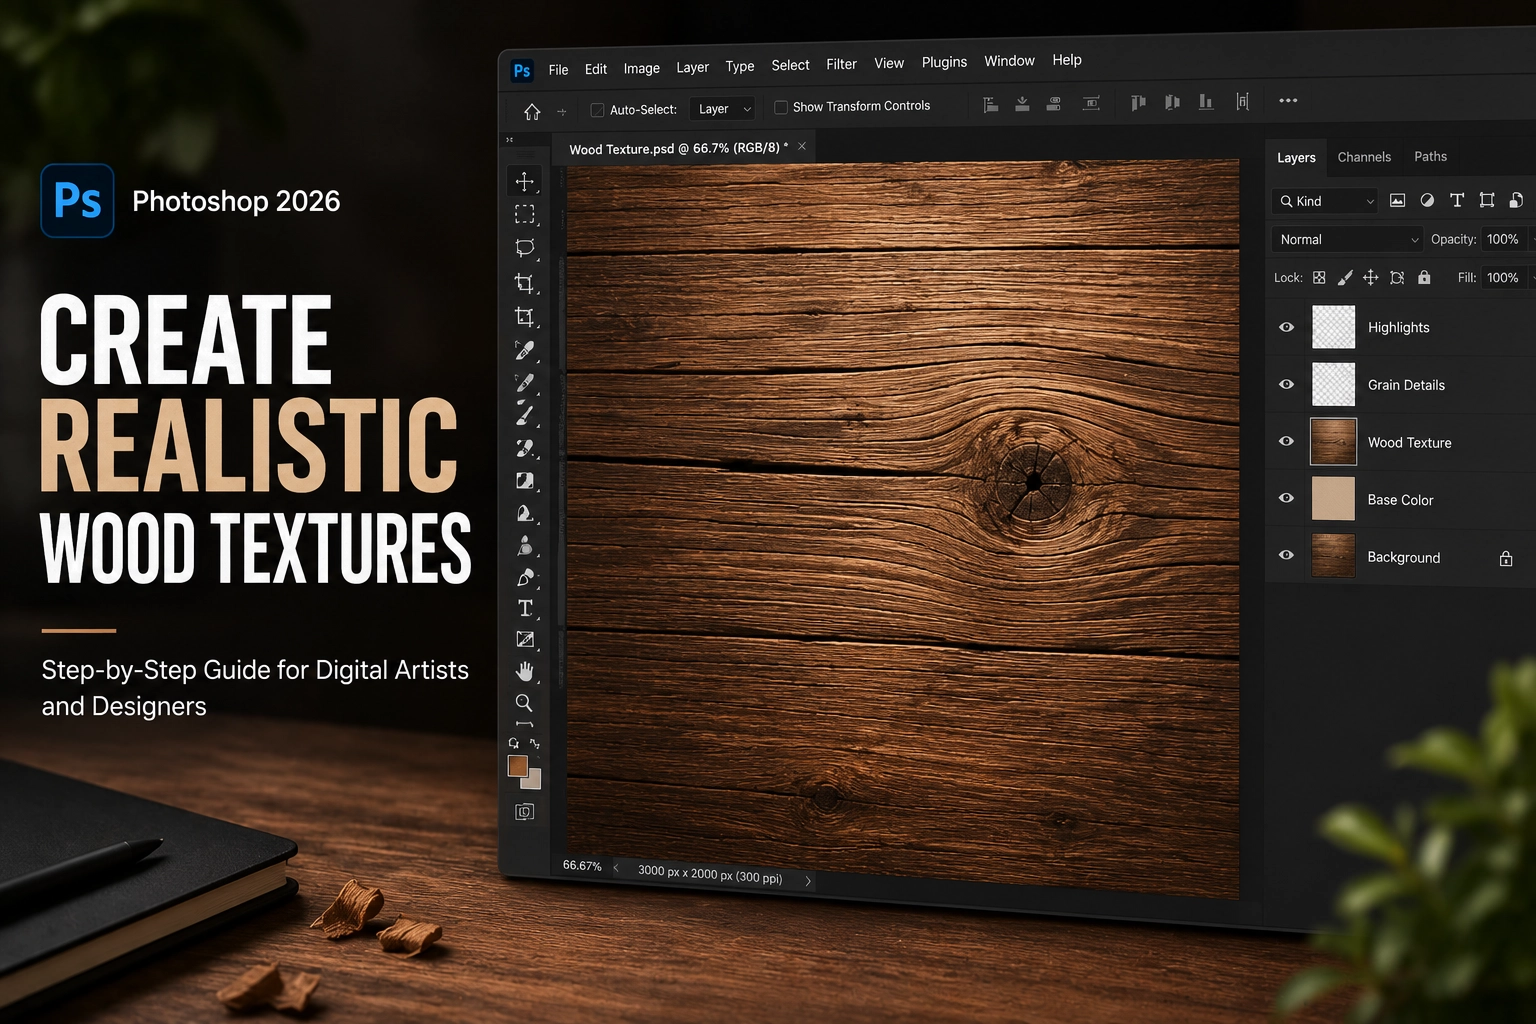Filter layers by smart object icon

1516,200
